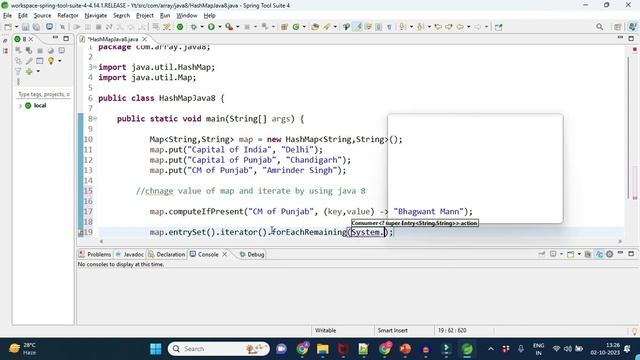Collapse the import fold on line 3
This screenshot has width=640, height=360.
pos(95,67)
